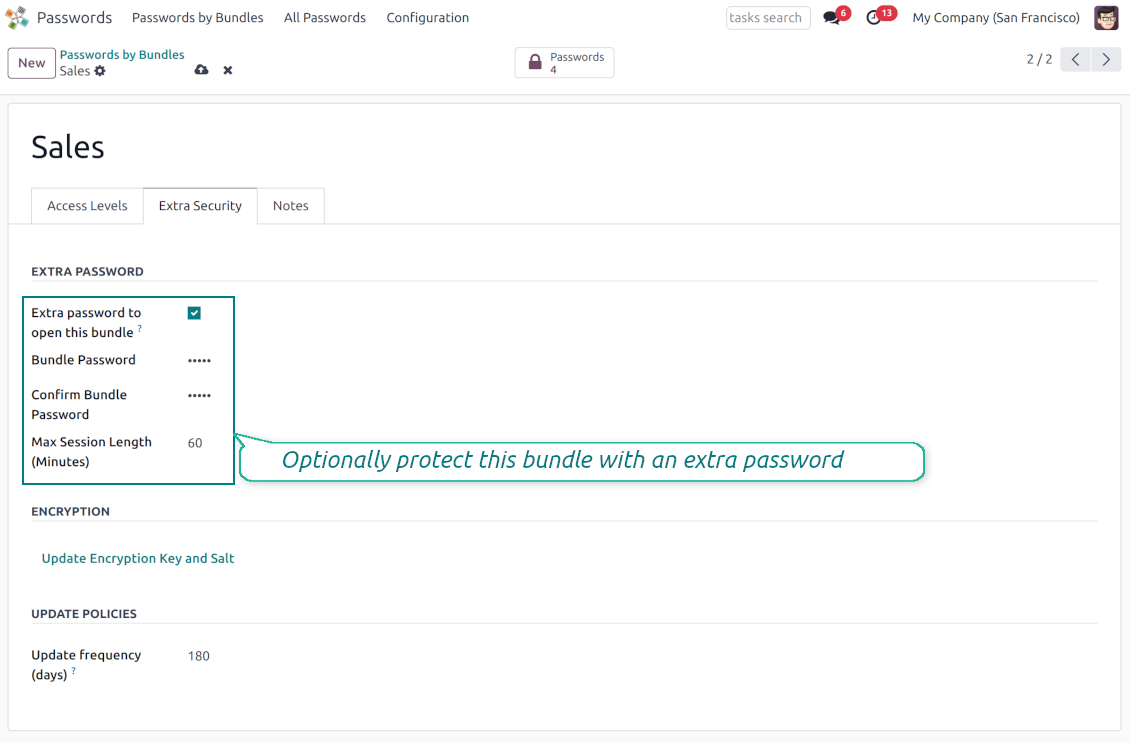This screenshot has height=743, width=1130.
Task: Go to previous record arrow
Action: (1076, 60)
